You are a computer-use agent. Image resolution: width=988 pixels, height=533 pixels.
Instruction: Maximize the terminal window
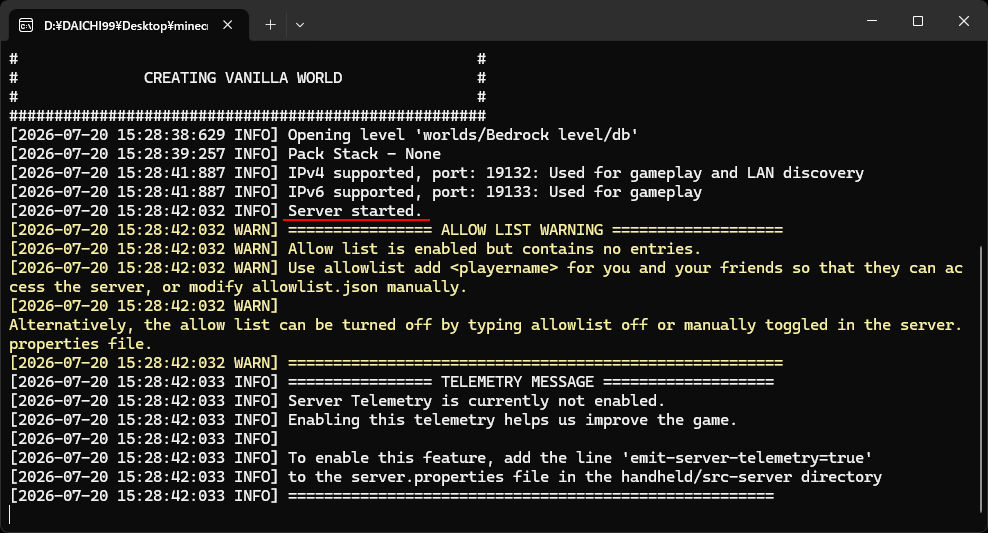[x=918, y=21]
